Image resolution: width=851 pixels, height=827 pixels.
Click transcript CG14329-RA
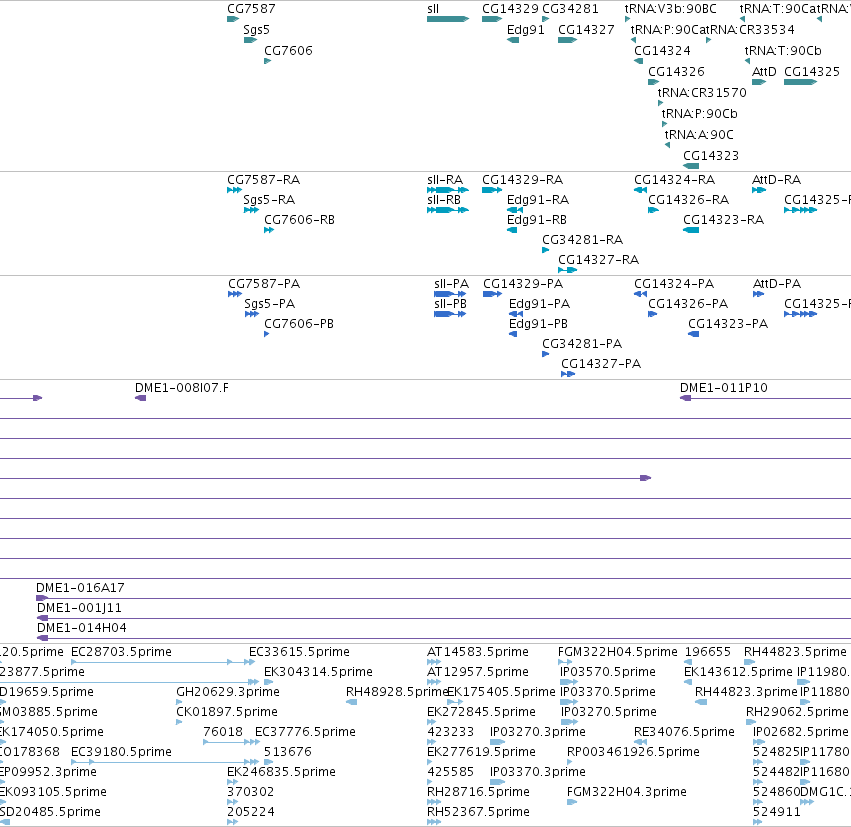522,180
